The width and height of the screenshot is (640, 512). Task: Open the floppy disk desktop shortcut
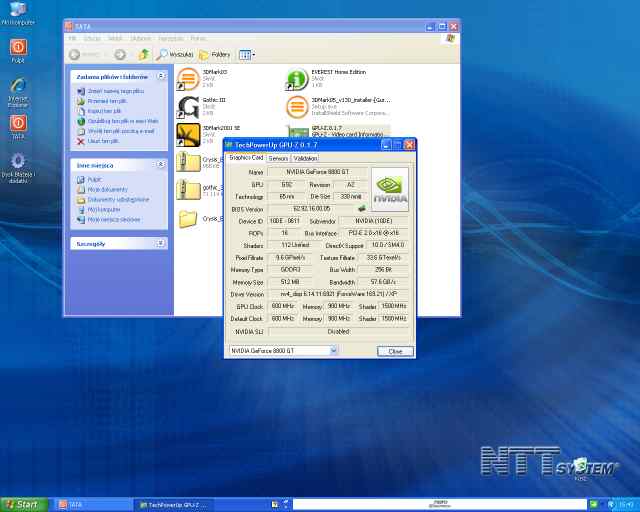(x=18, y=167)
